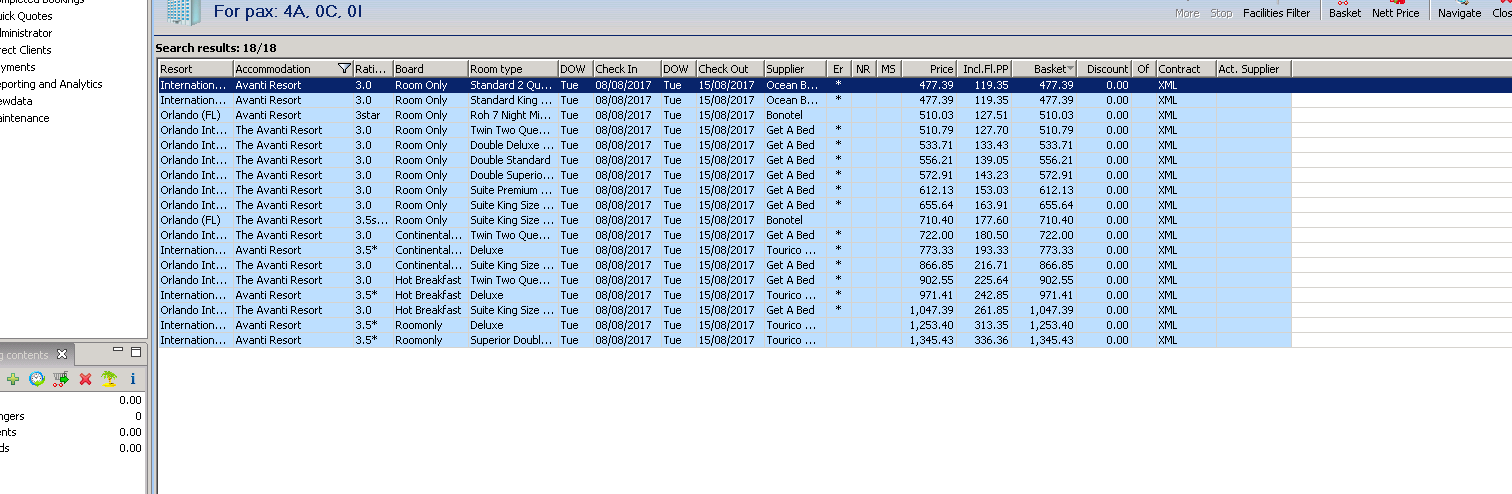Image resolution: width=1512 pixels, height=494 pixels.
Task: Click the Nett Price toolbar button
Action: click(x=1395, y=10)
